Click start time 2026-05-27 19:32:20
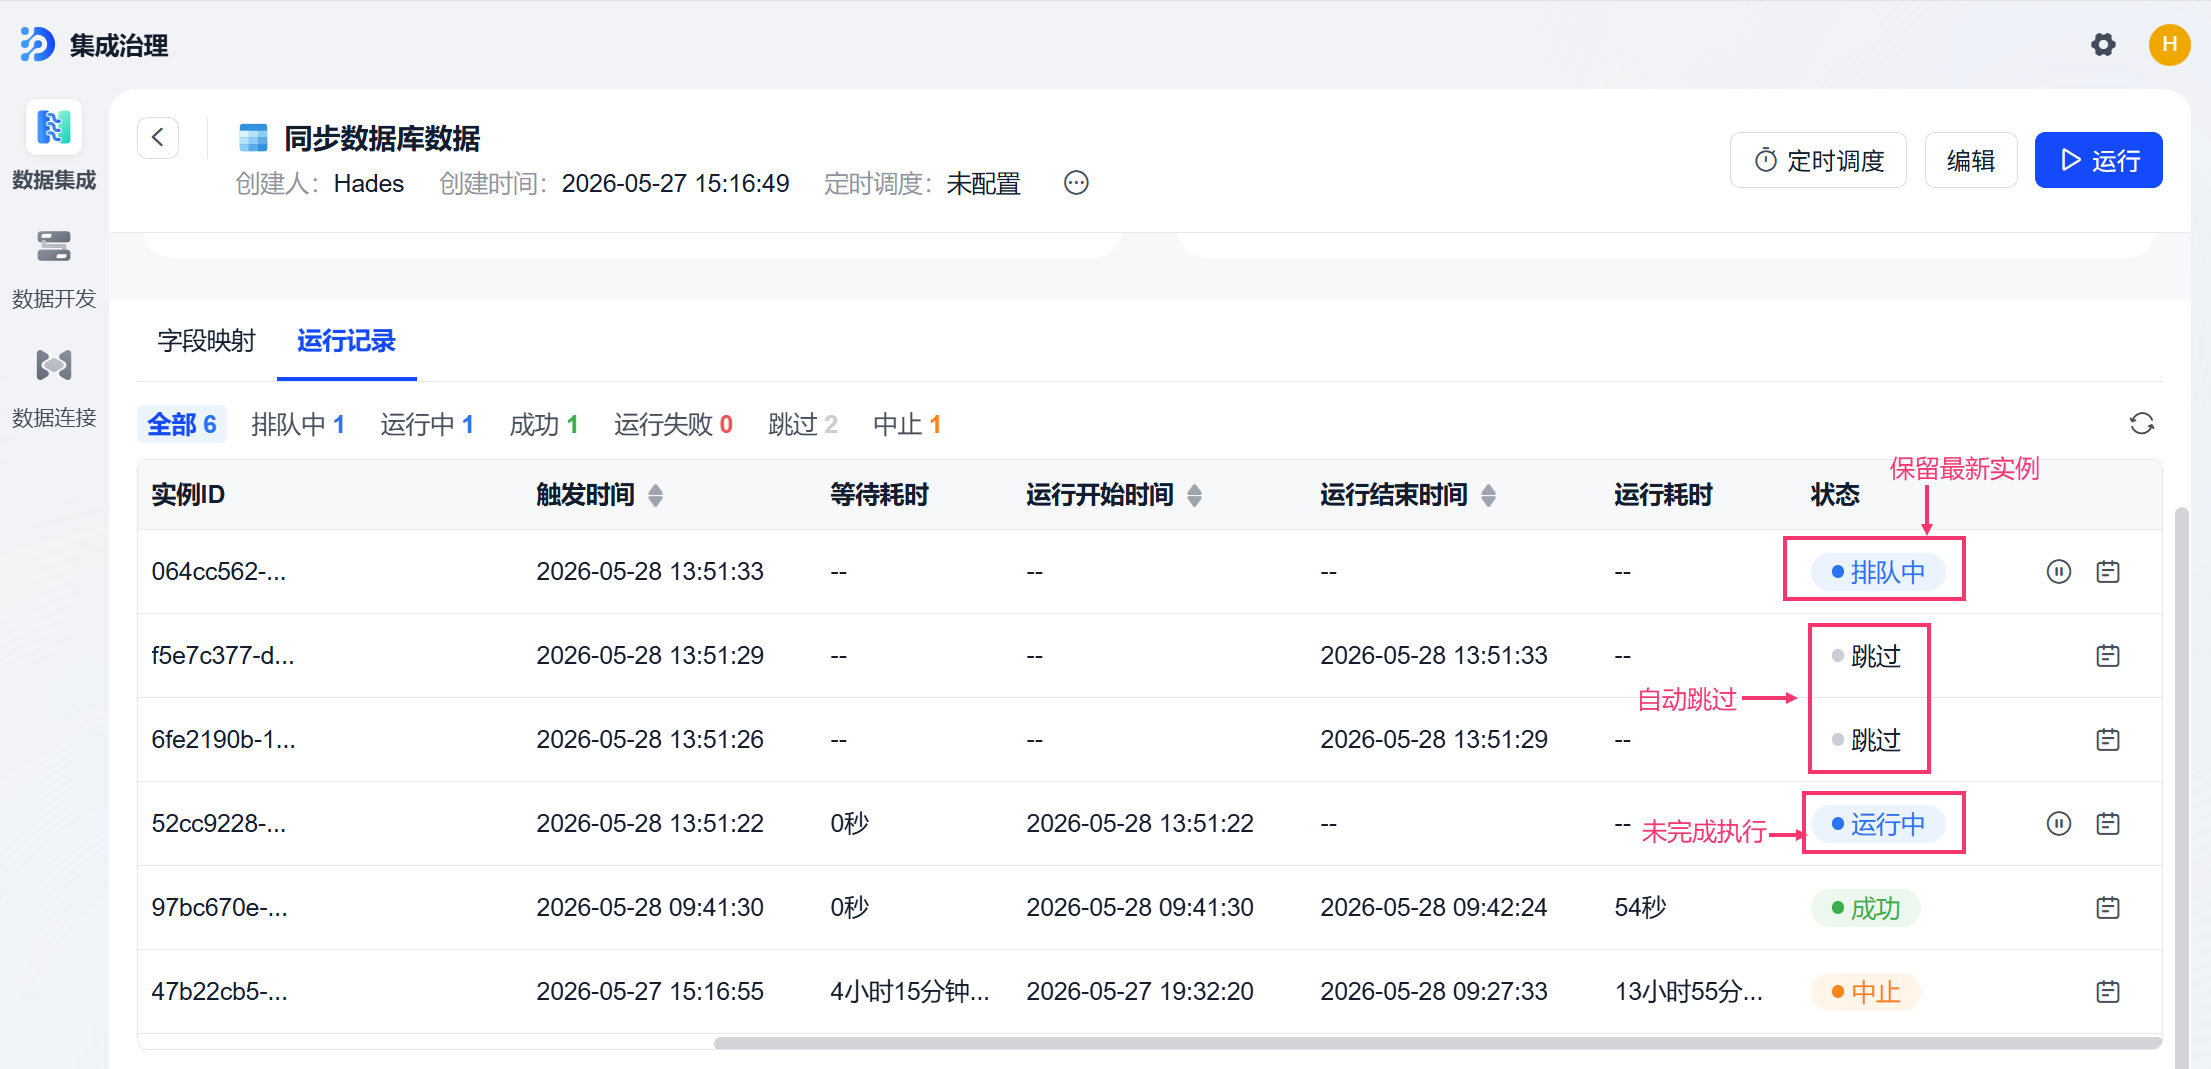 point(1140,992)
